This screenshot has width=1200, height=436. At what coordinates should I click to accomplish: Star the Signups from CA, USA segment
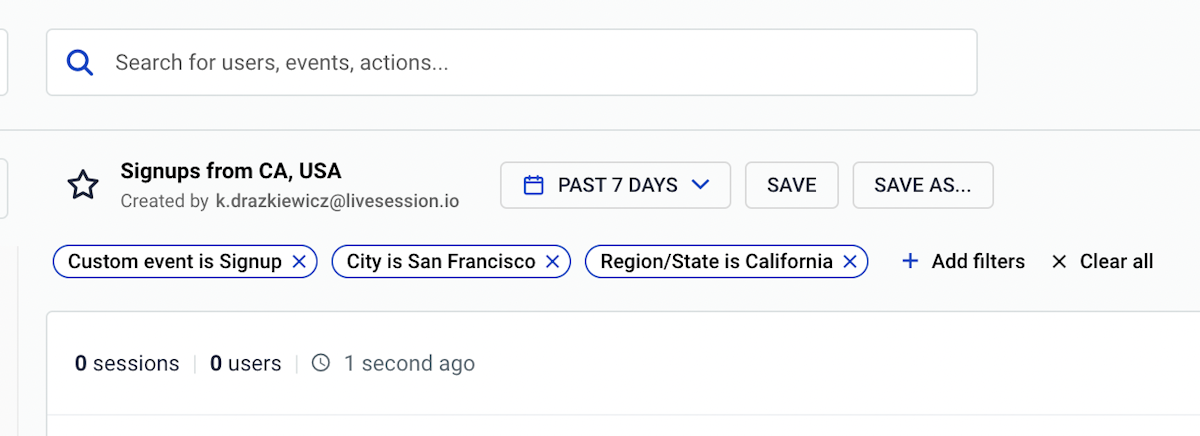[x=83, y=185]
